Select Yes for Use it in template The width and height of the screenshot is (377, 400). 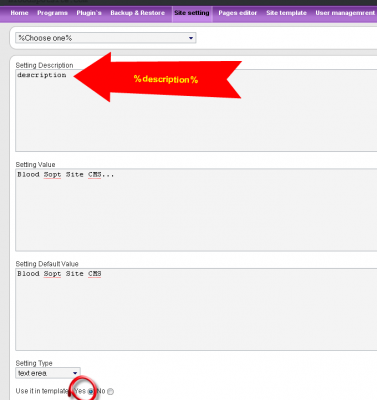pos(90,391)
